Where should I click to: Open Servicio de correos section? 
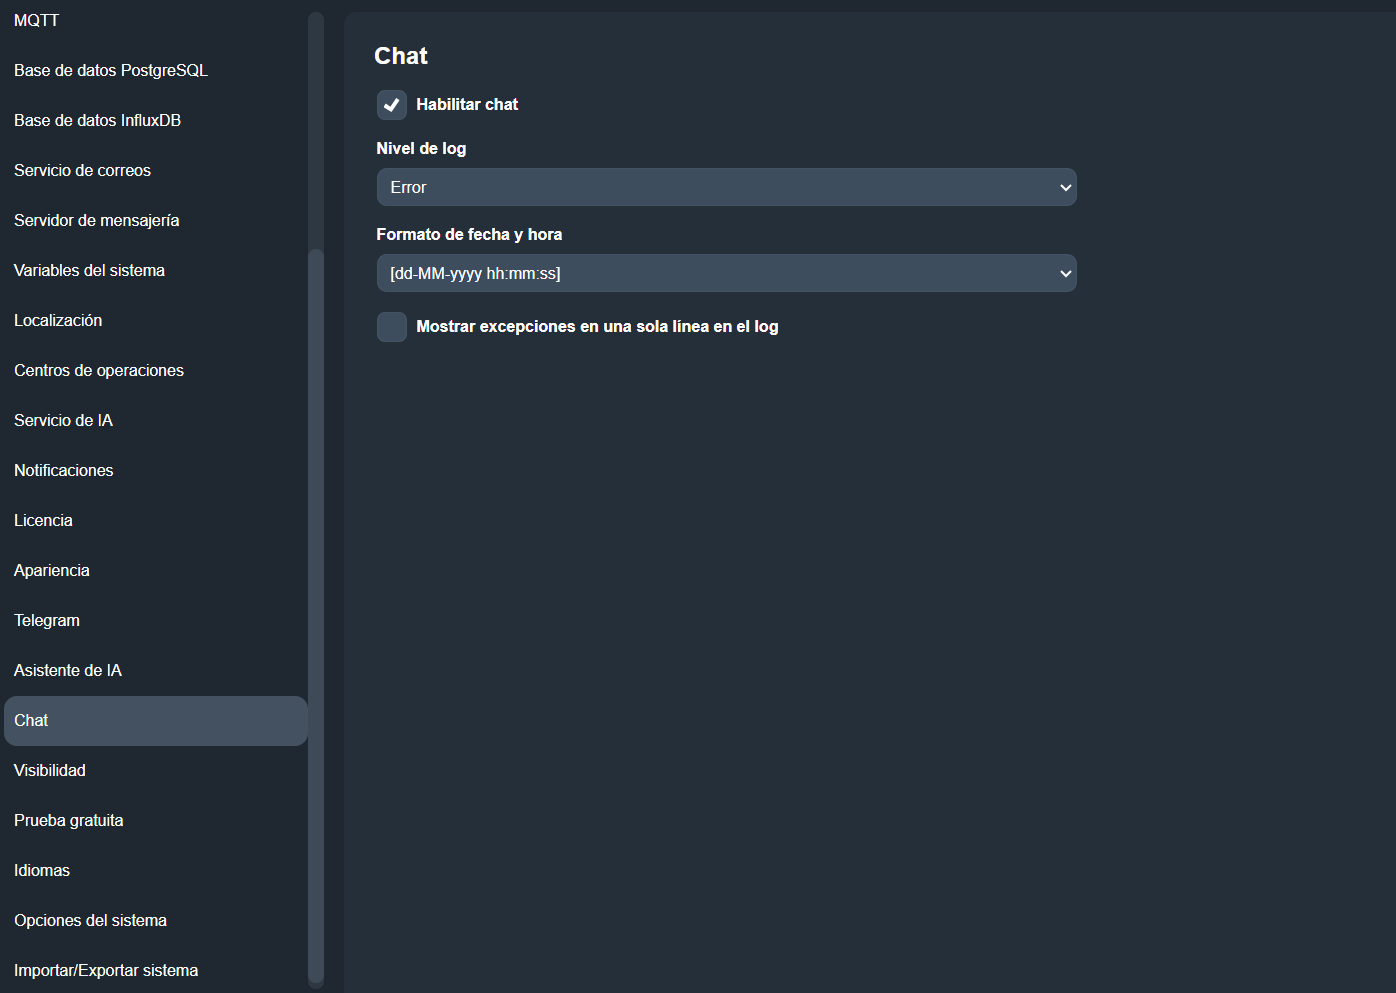pos(83,170)
